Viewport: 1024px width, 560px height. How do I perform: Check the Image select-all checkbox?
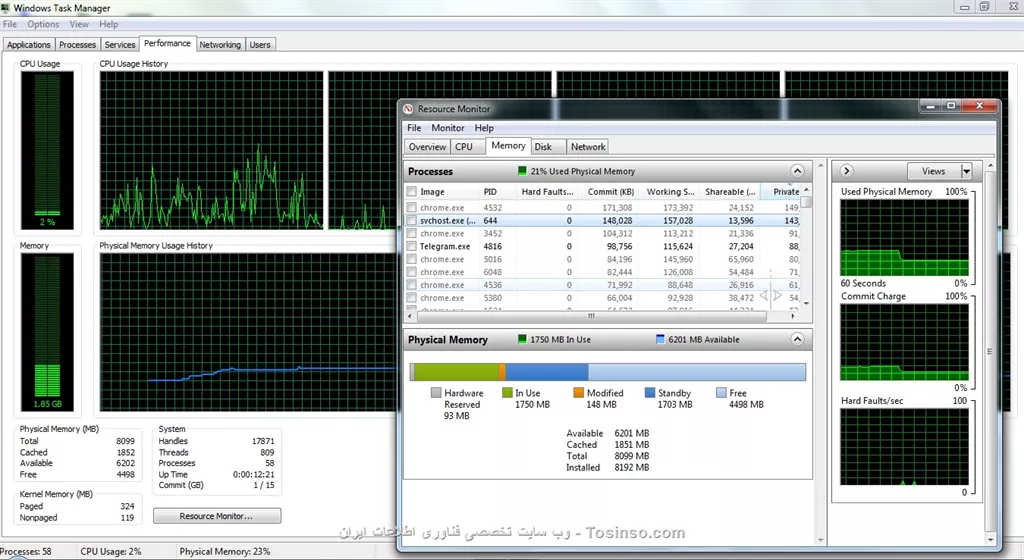(x=411, y=192)
